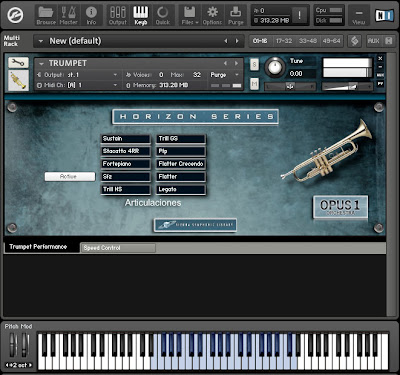Switch to Speed Control tab
400x375 pixels.
(x=118, y=248)
